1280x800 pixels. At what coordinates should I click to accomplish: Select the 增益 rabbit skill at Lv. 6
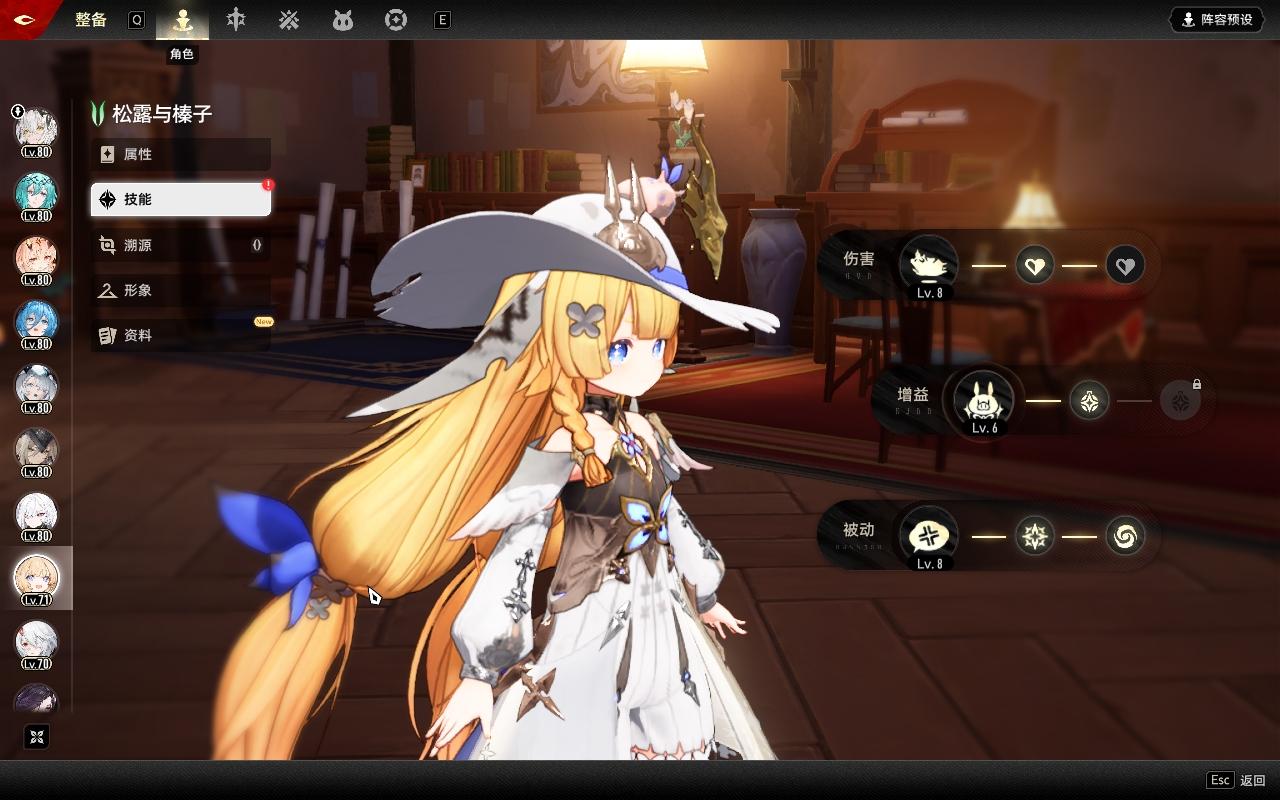point(984,400)
